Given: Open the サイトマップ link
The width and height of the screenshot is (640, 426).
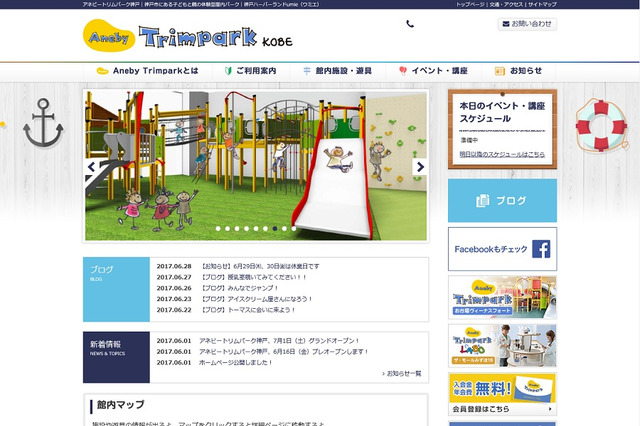Looking at the screenshot, I should click(x=542, y=4).
